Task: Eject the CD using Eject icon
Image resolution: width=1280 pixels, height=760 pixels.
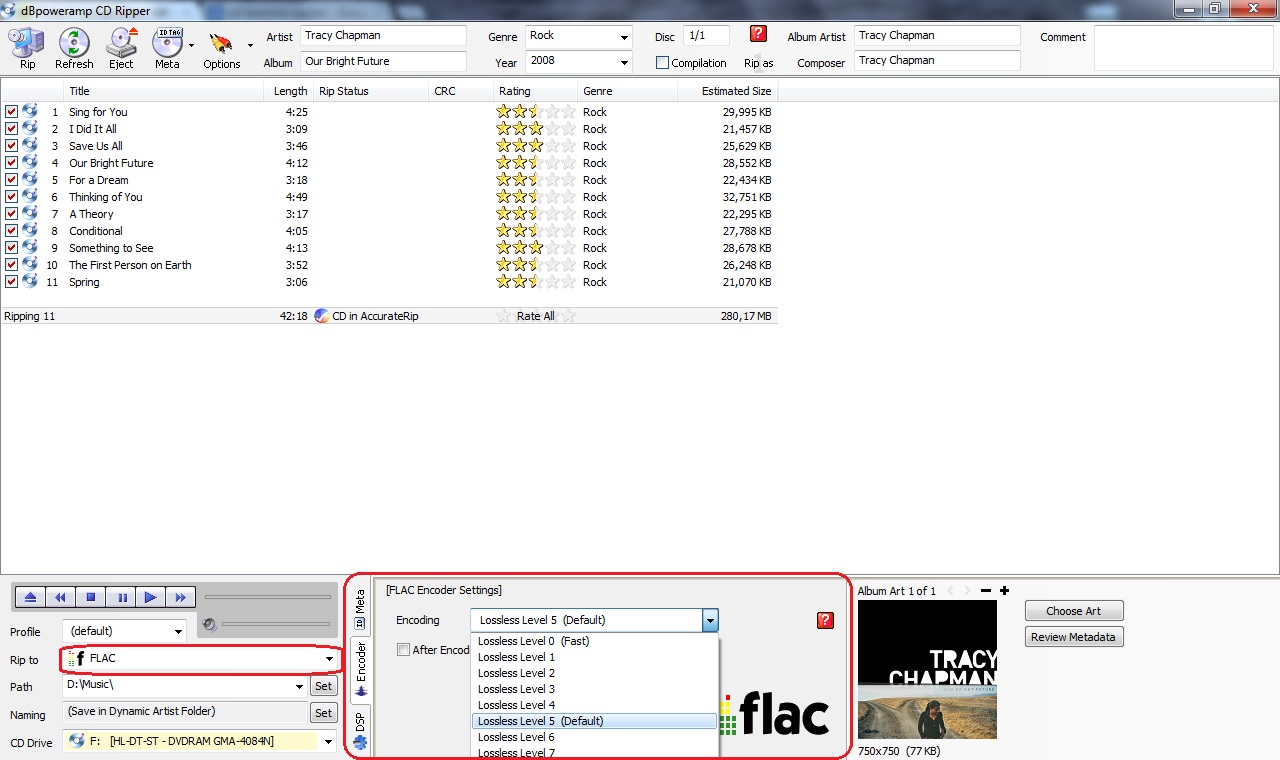Action: click(121, 46)
